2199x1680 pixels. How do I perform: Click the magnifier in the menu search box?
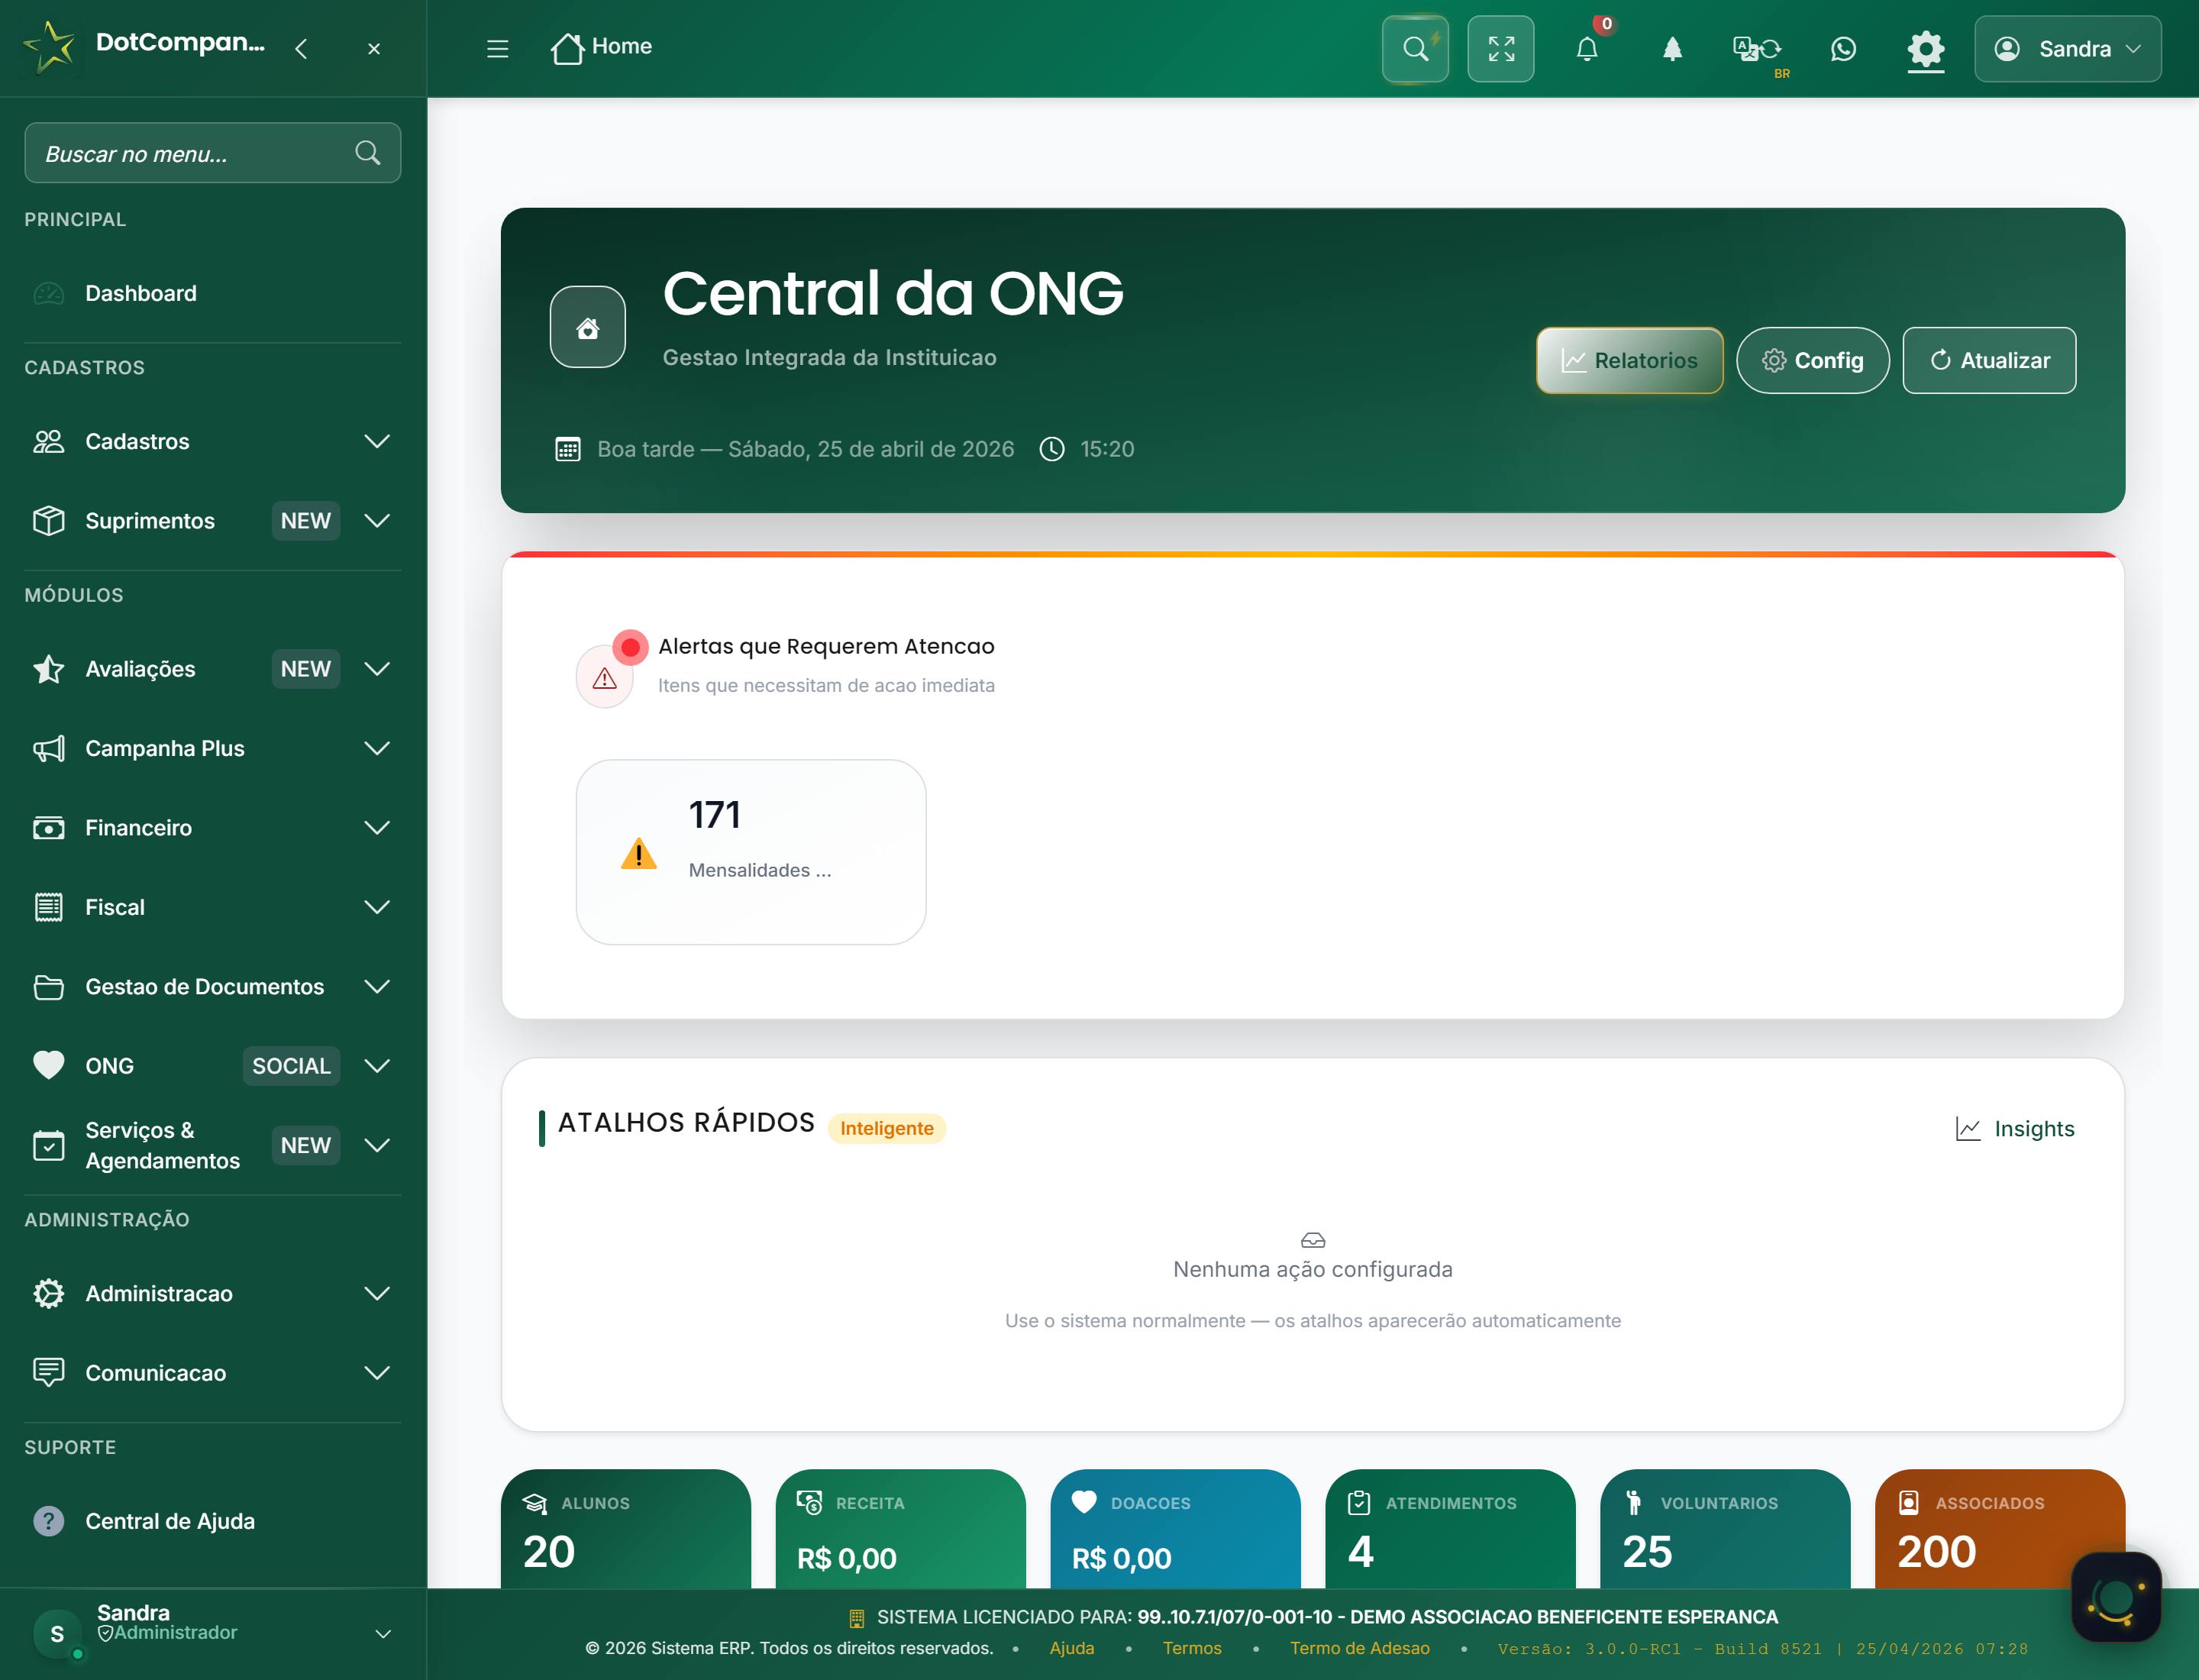pyautogui.click(x=367, y=153)
